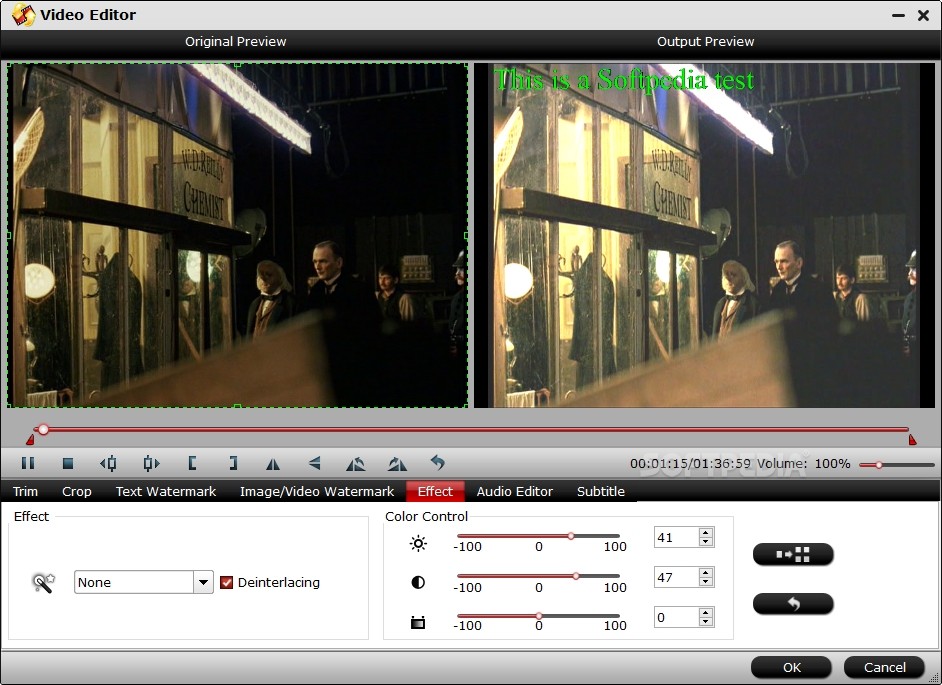Click the brightness sun icon

point(418,543)
